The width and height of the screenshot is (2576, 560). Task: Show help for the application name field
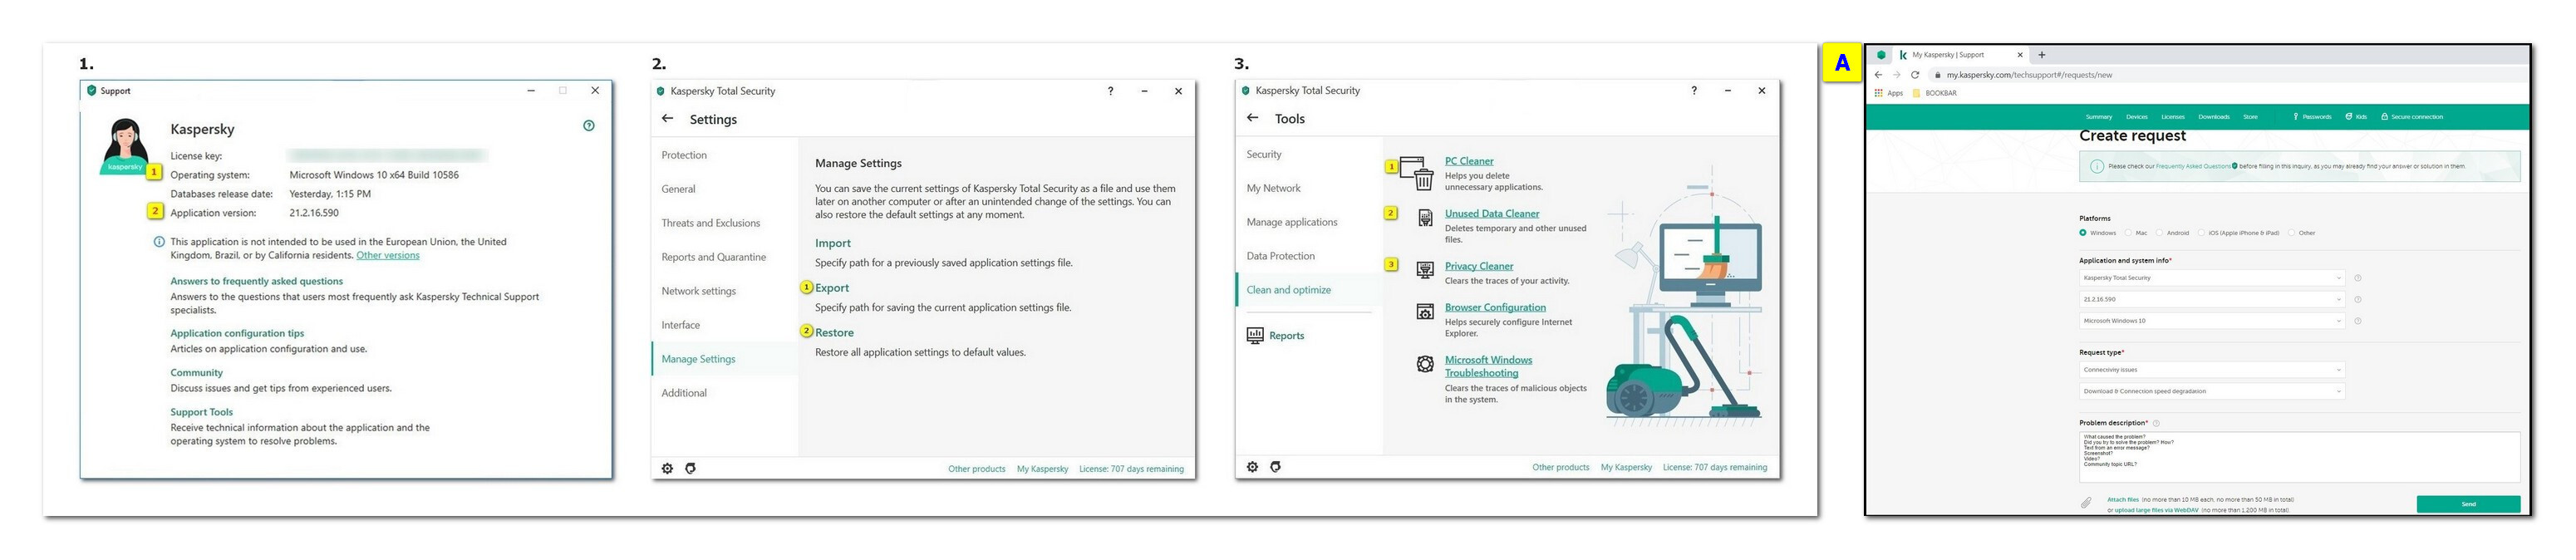[x=2357, y=278]
